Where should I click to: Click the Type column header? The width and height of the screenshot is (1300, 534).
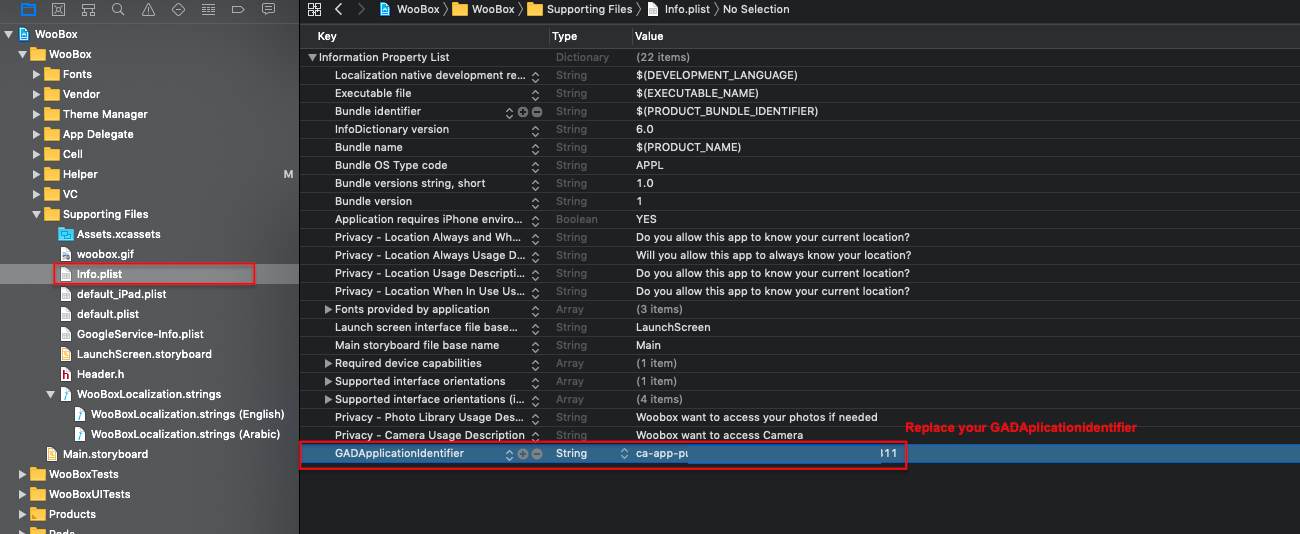pyautogui.click(x=565, y=36)
